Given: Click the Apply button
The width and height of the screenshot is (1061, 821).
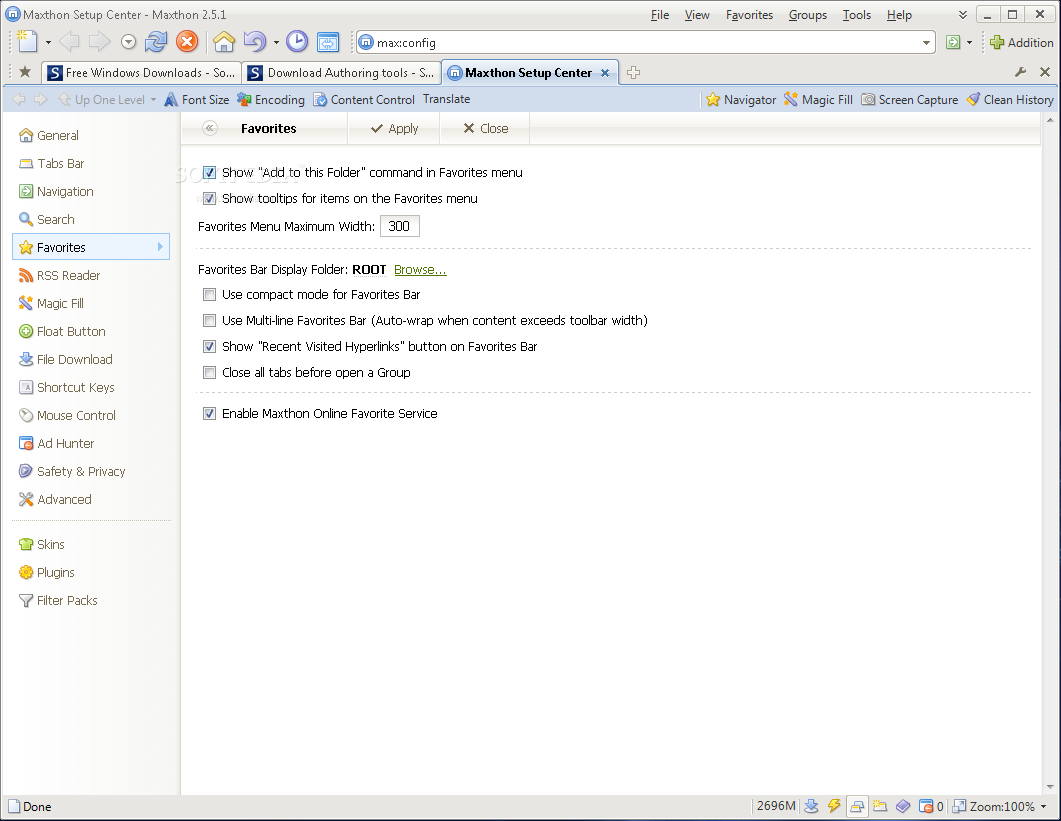Looking at the screenshot, I should pos(394,128).
